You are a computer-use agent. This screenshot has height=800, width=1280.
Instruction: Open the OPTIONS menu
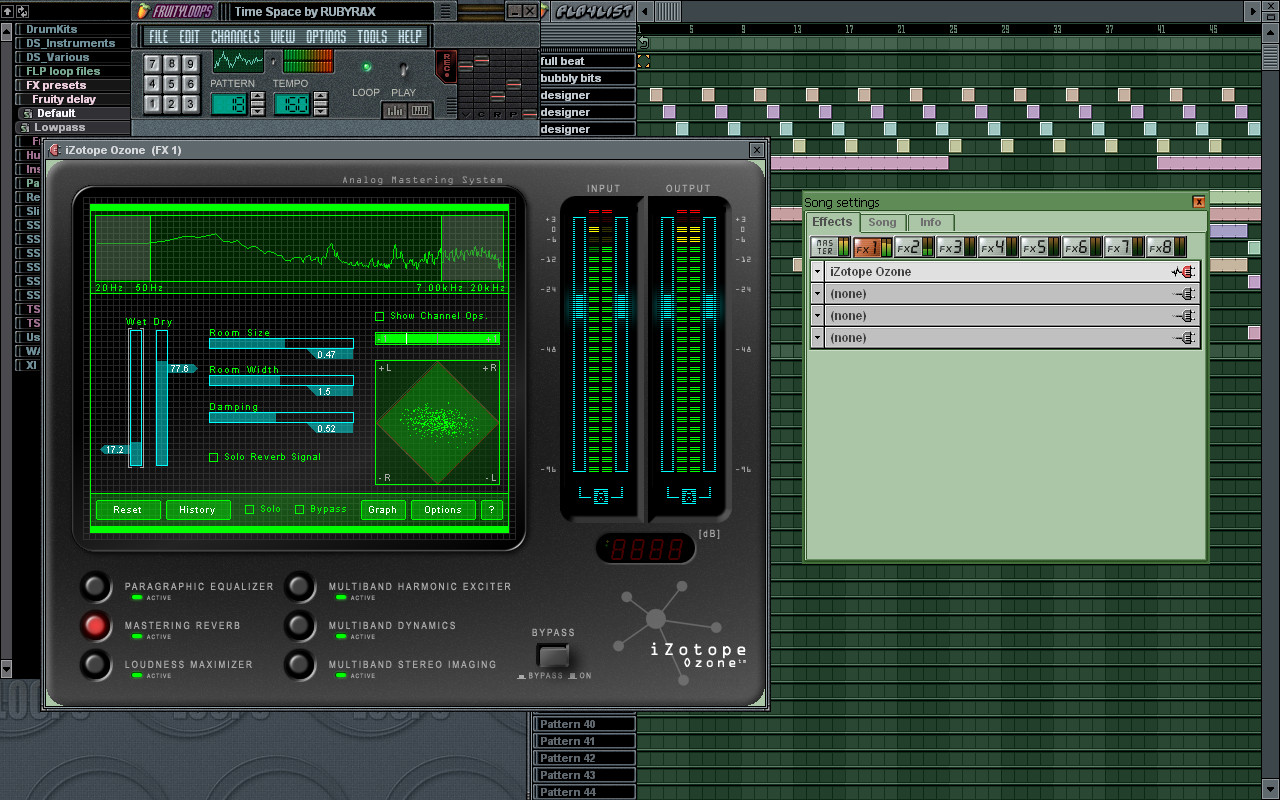pos(326,37)
